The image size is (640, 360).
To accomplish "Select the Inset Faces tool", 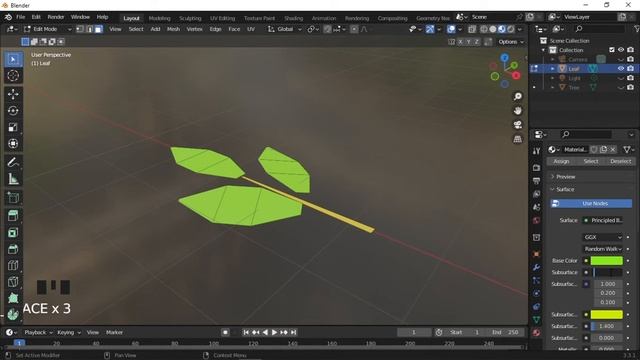I will [13, 233].
